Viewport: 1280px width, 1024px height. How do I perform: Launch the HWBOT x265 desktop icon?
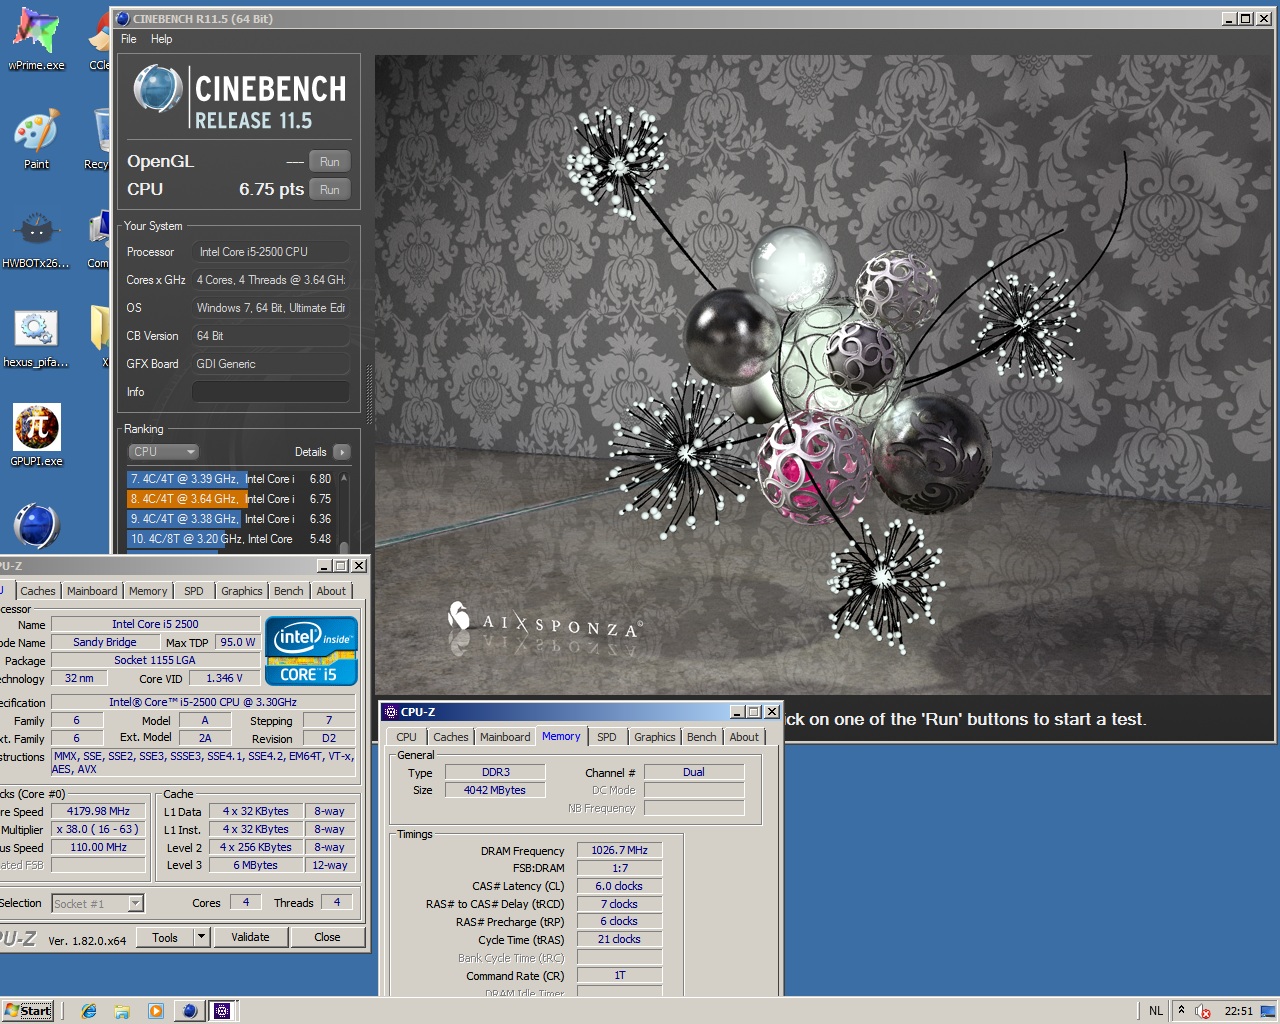[x=36, y=240]
